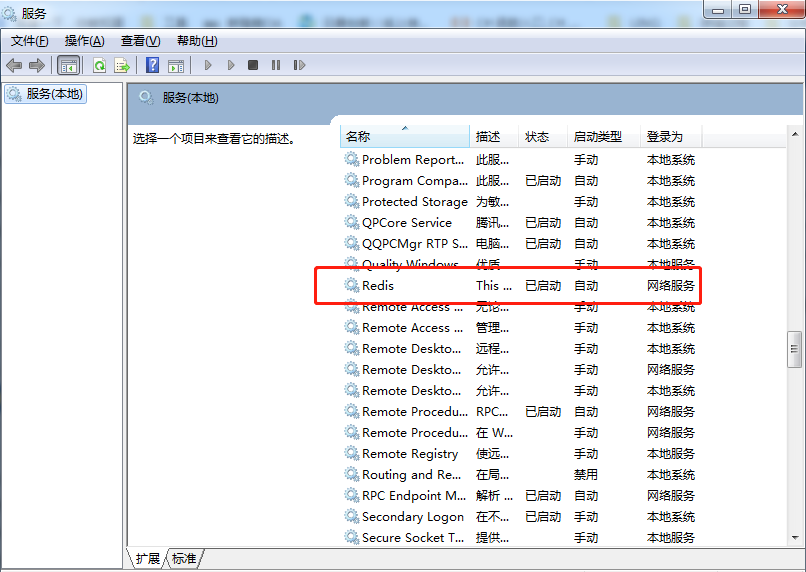The width and height of the screenshot is (806, 572).
Task: Click the 服务 window title bar icon
Action: pos(9,13)
